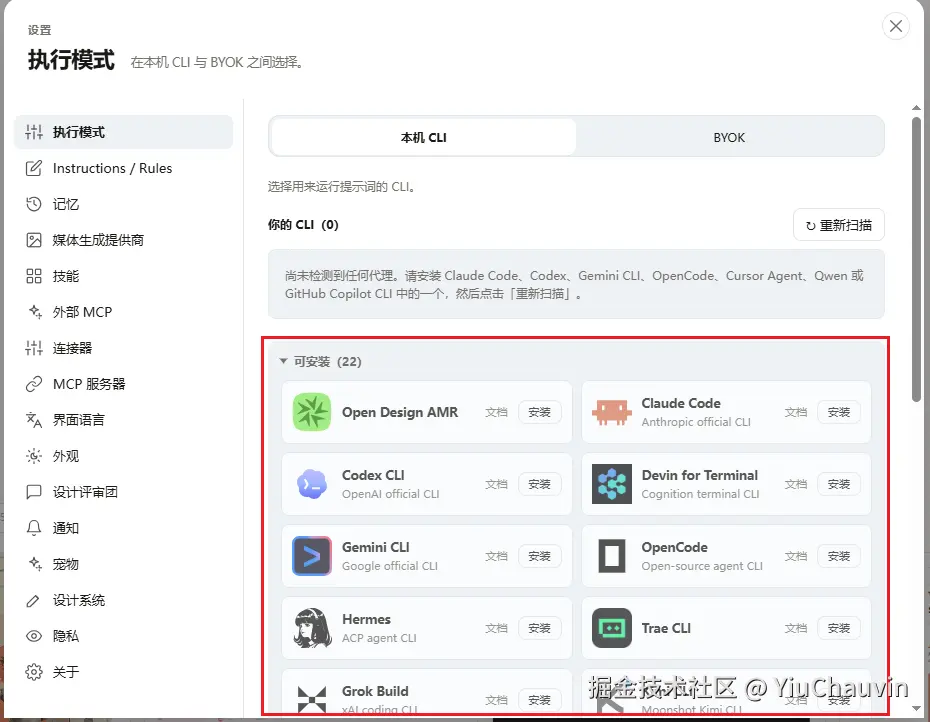Install Grok Build

click(539, 700)
